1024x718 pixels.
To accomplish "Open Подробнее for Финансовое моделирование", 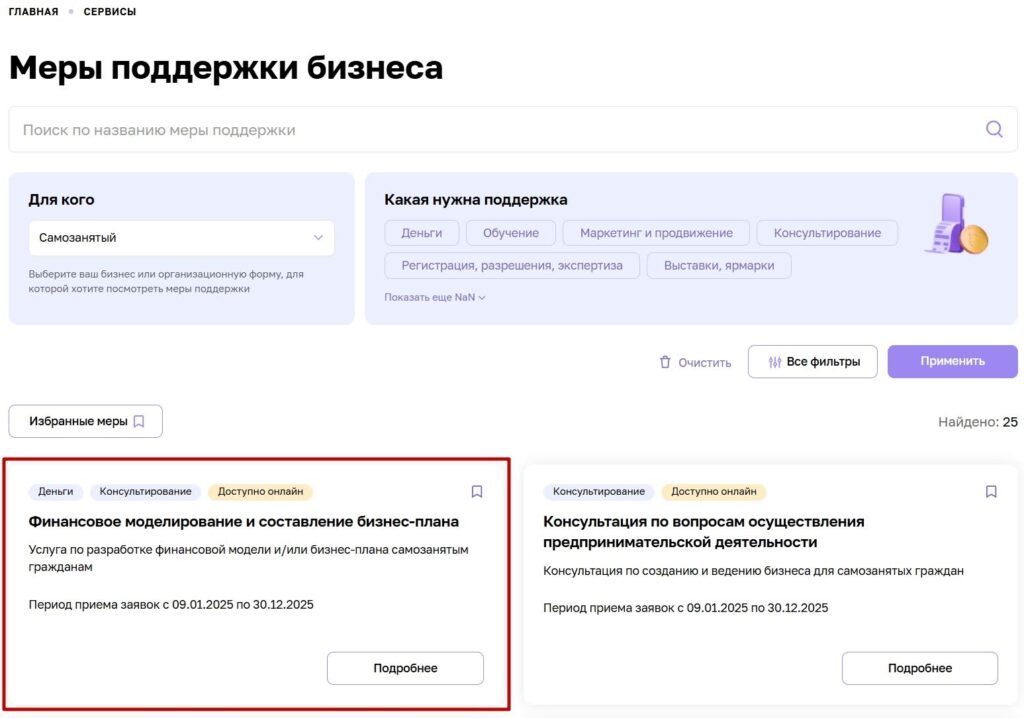I will coord(405,668).
